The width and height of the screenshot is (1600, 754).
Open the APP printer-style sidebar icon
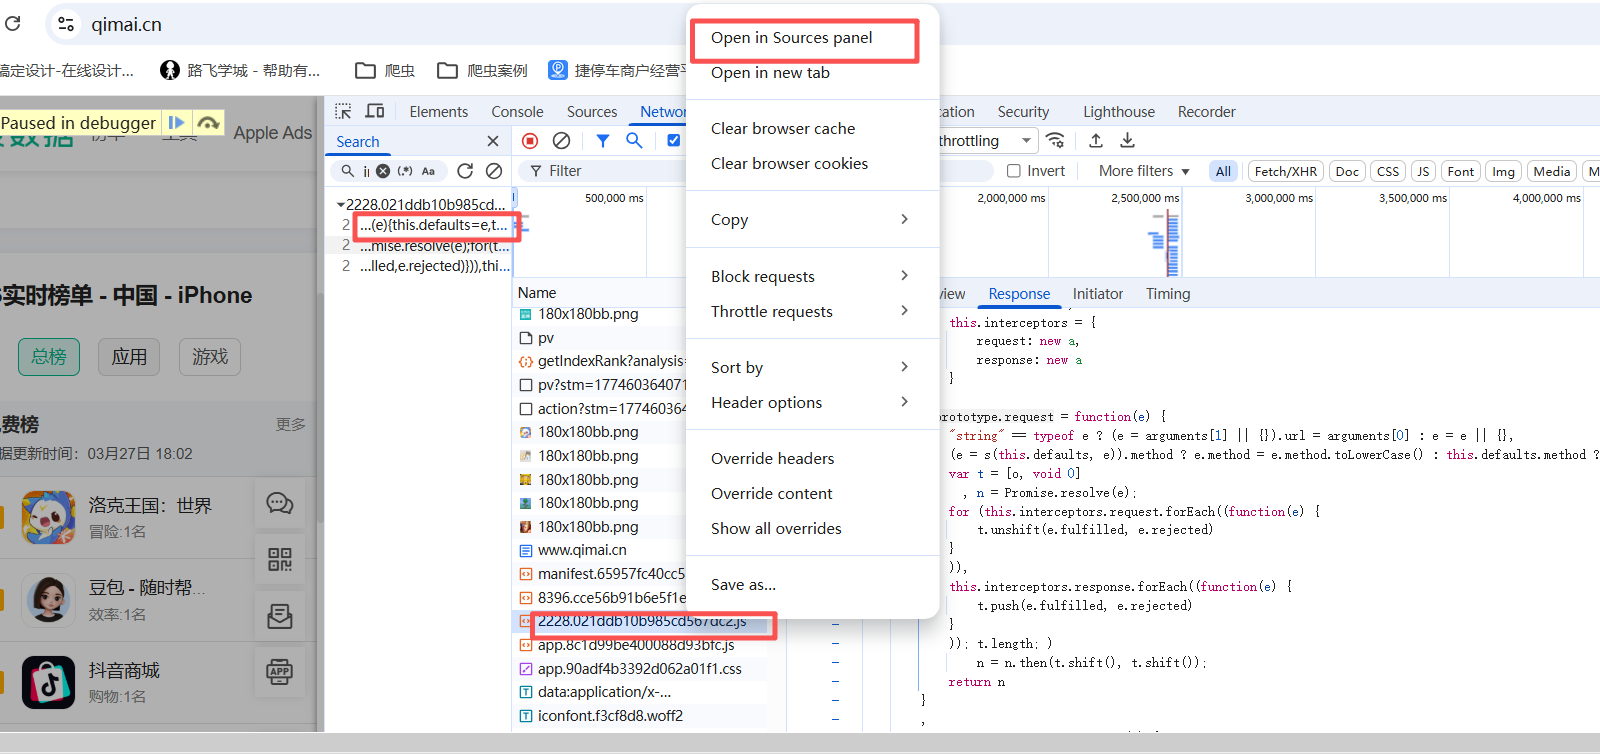coord(280,671)
